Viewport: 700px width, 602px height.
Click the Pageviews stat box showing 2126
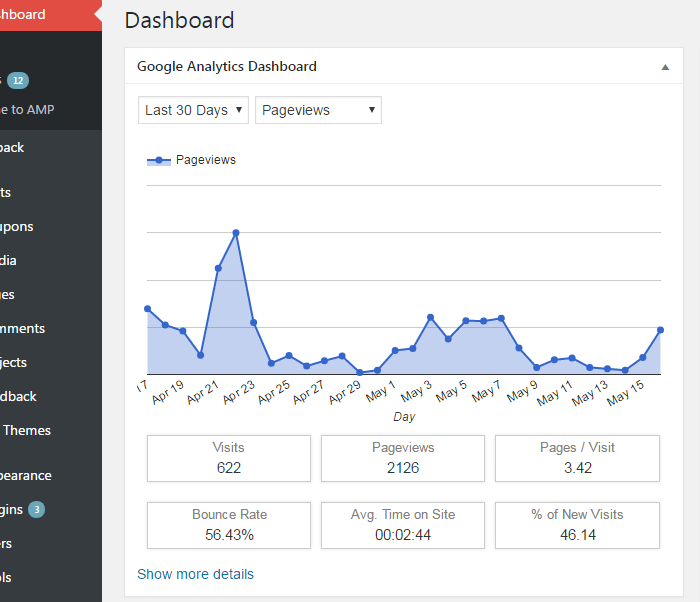point(403,458)
